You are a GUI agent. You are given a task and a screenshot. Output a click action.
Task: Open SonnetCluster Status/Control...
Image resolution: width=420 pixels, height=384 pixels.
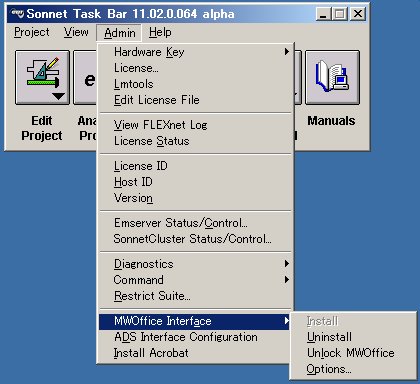point(195,239)
